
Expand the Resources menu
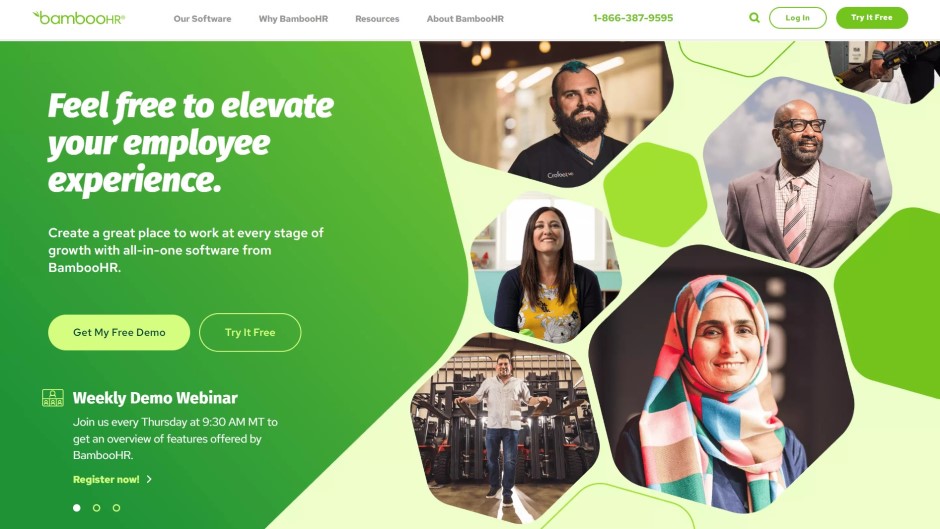point(377,19)
